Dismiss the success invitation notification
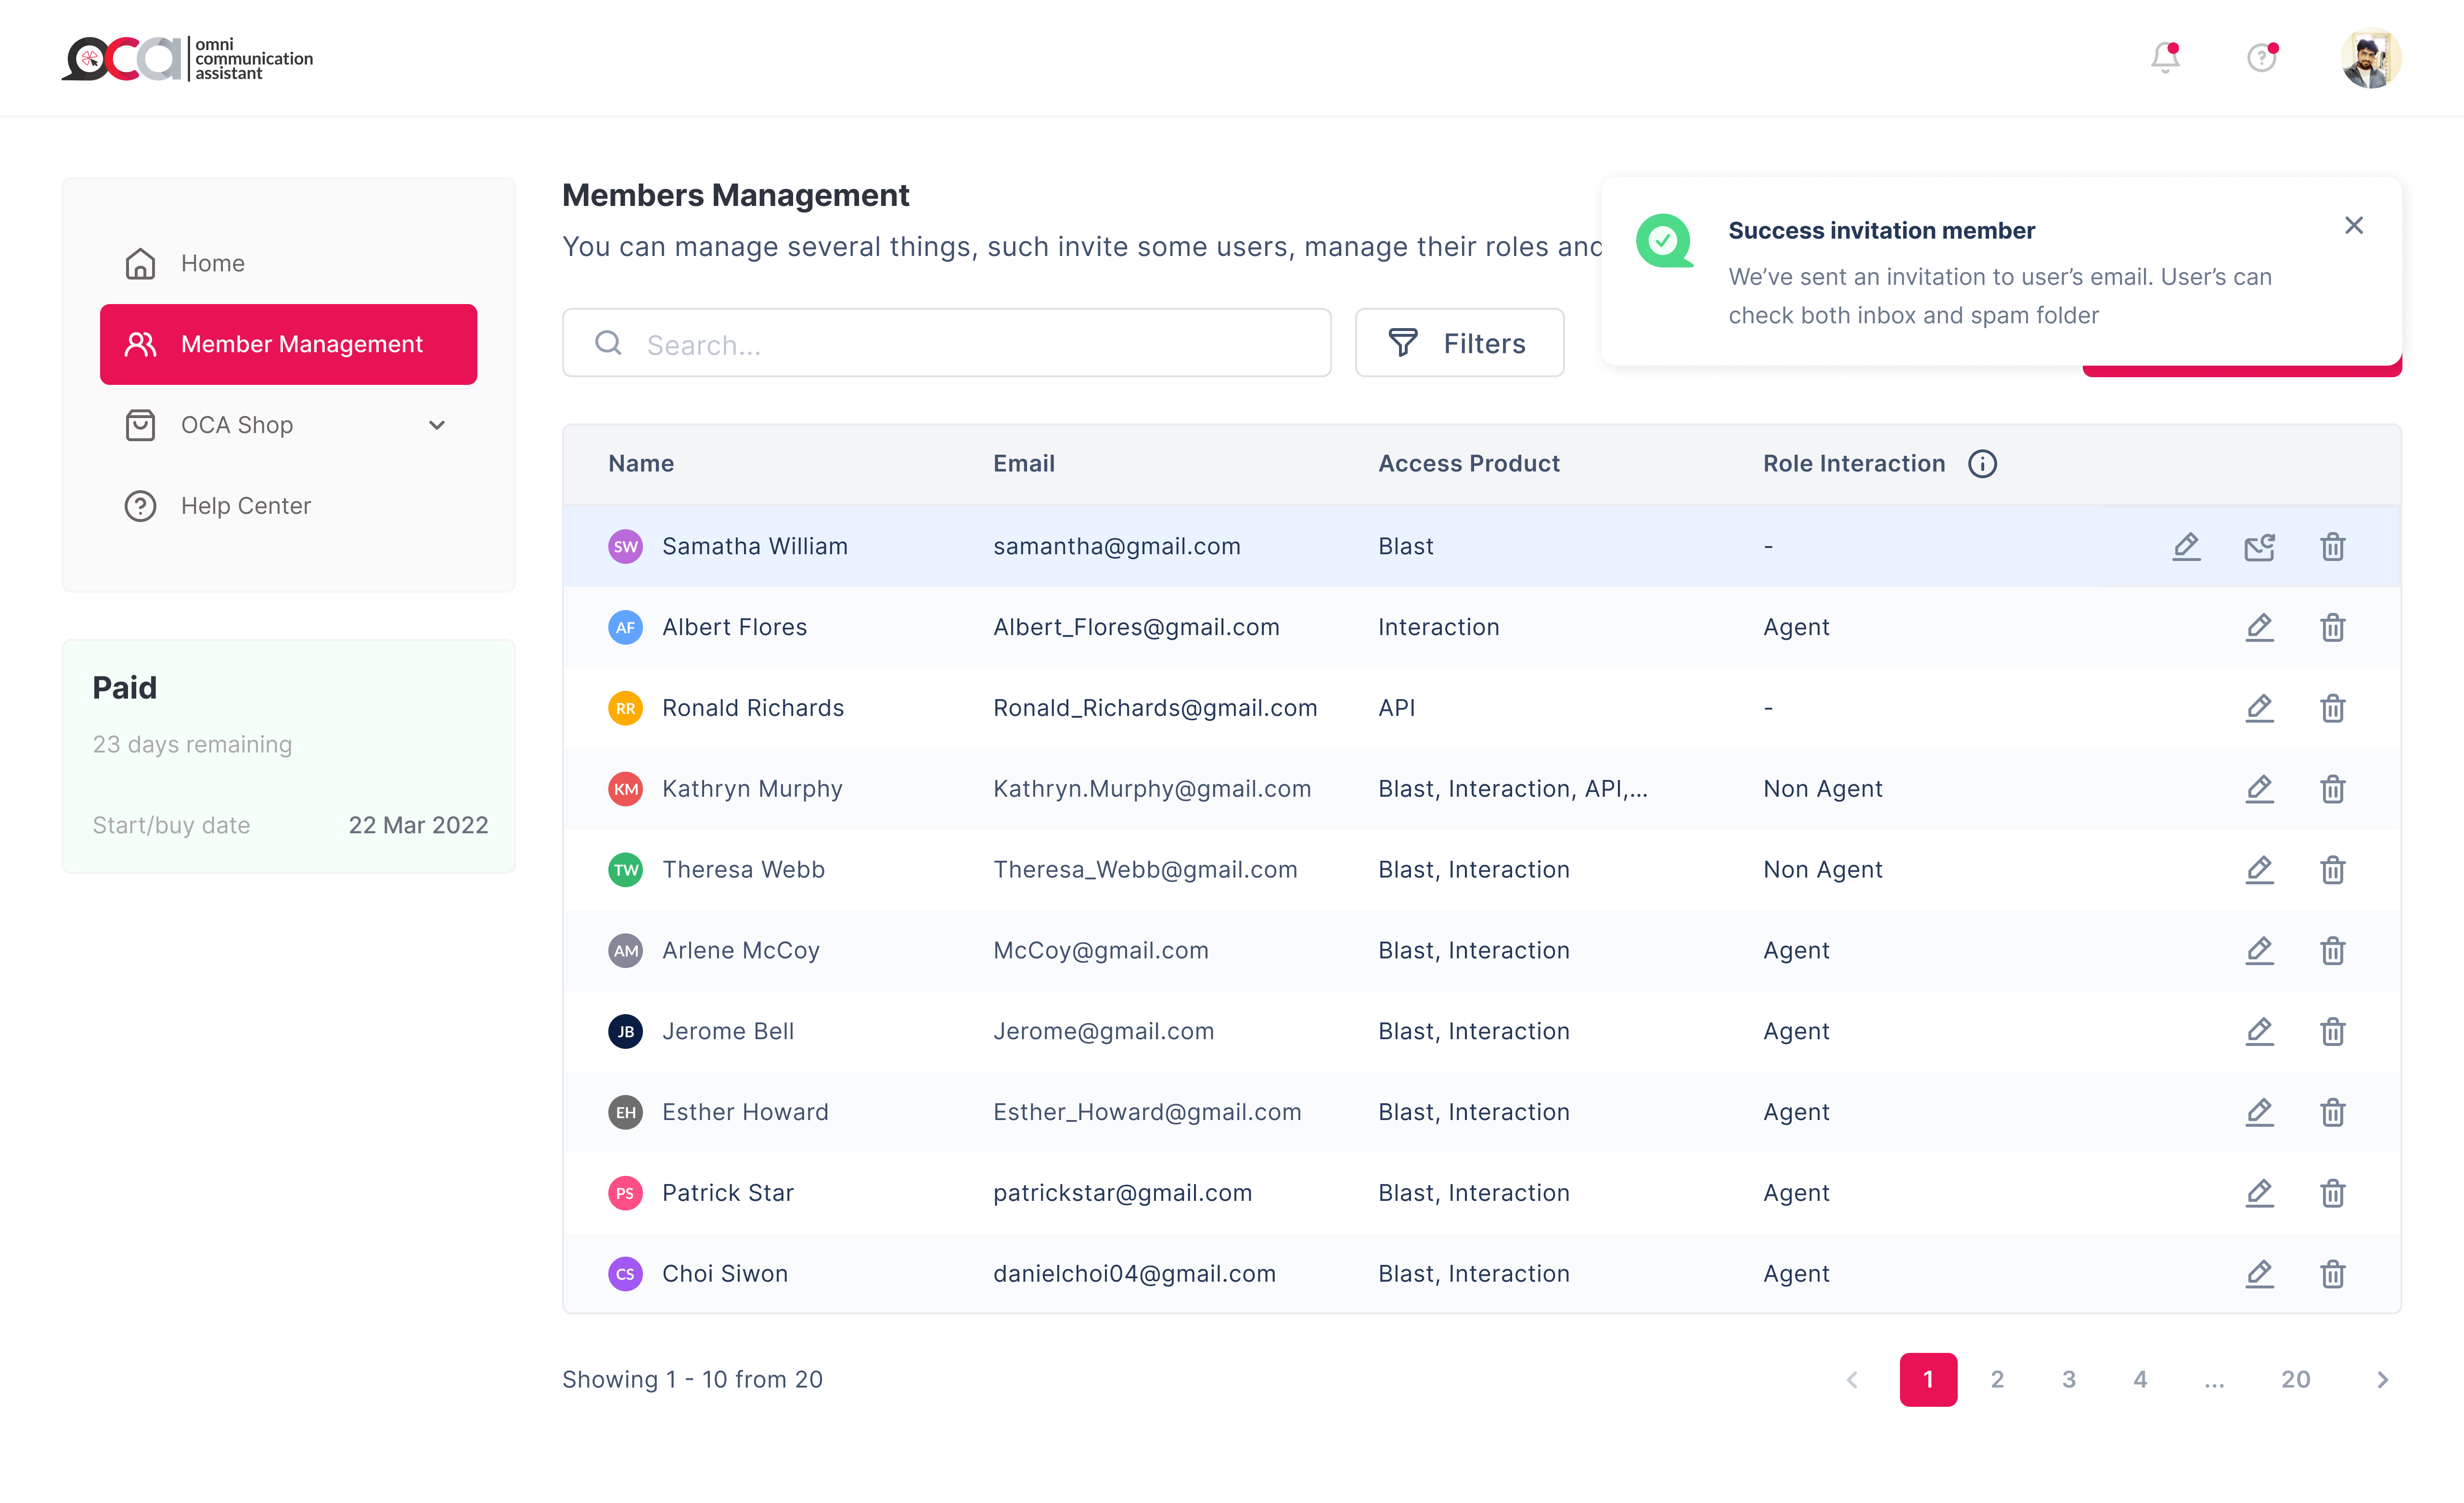Screen dimensions: 2464x1503 click(2353, 226)
